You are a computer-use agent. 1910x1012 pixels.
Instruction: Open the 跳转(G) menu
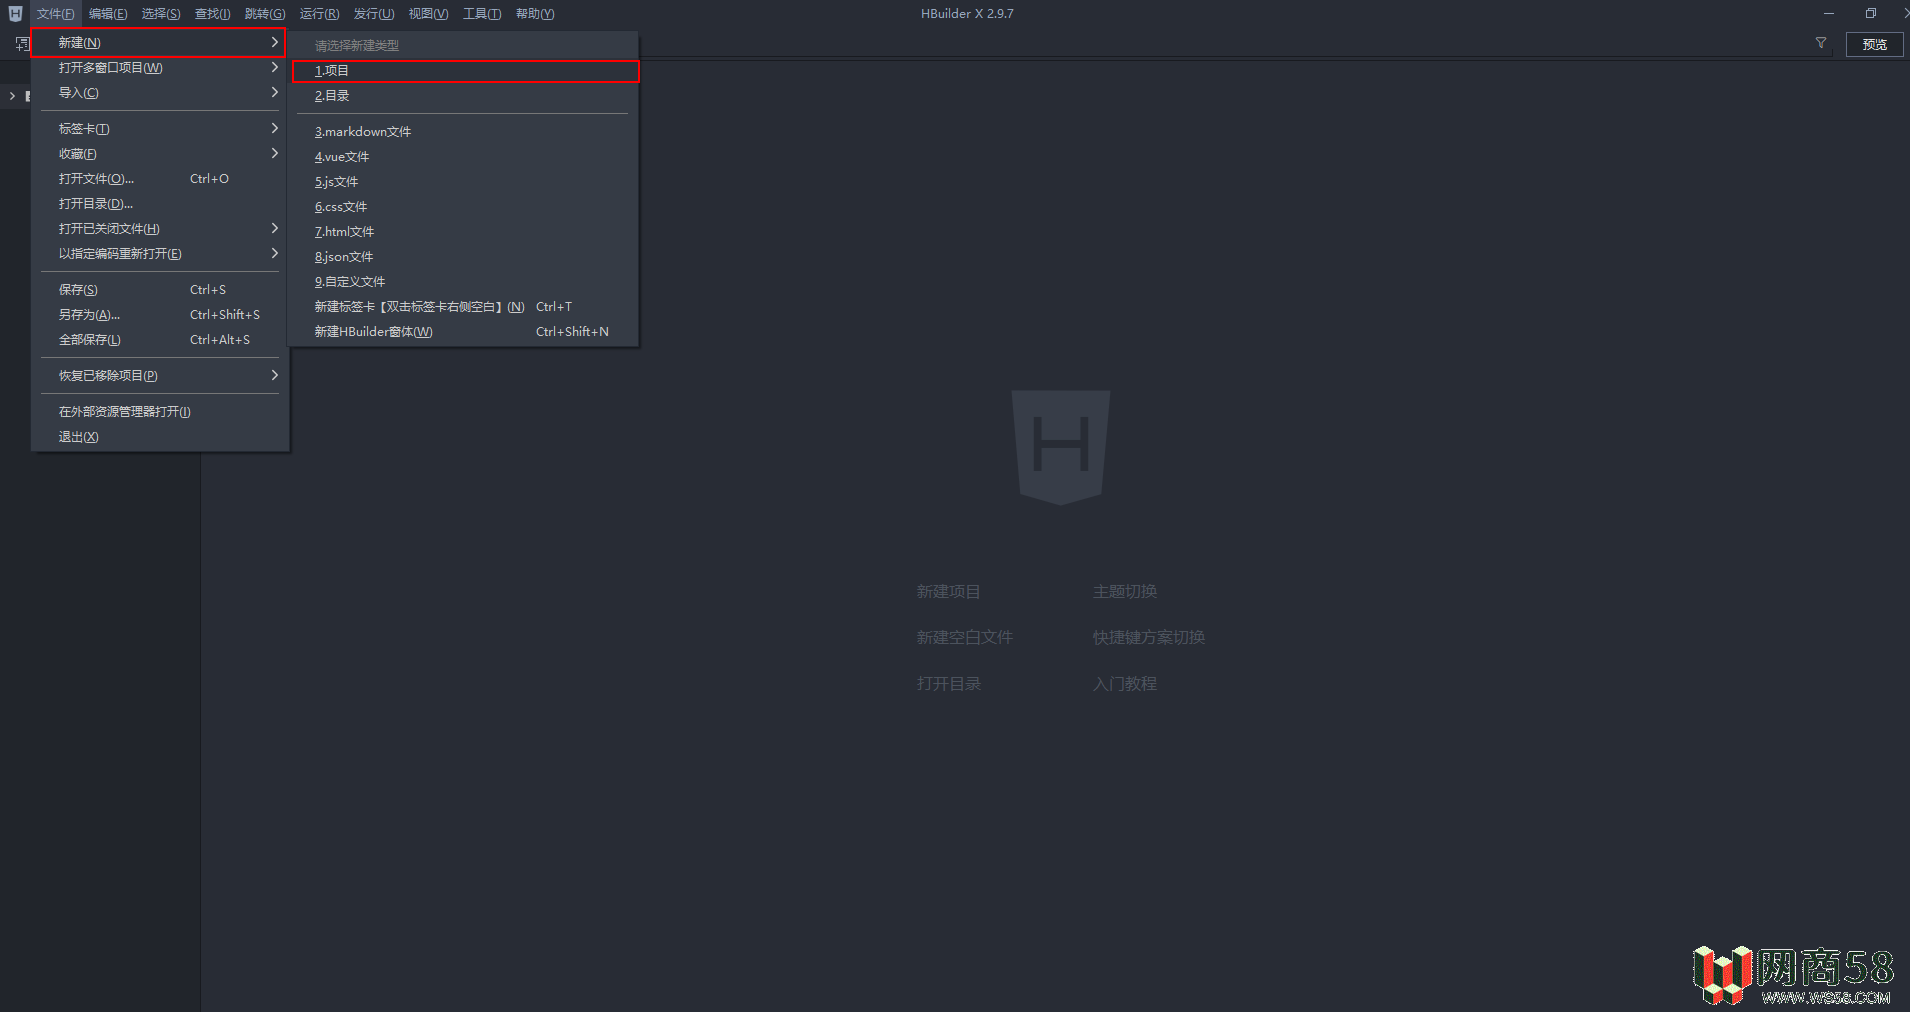[265, 14]
